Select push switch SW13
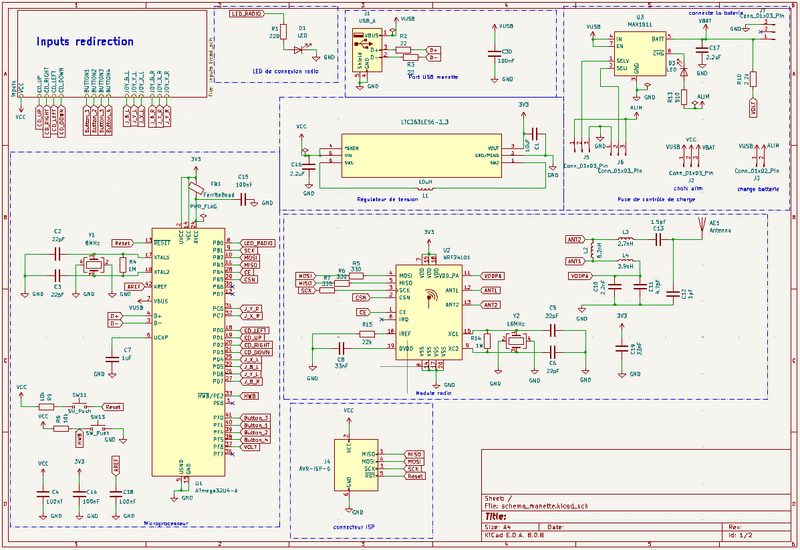The image size is (800, 550). coord(97,428)
